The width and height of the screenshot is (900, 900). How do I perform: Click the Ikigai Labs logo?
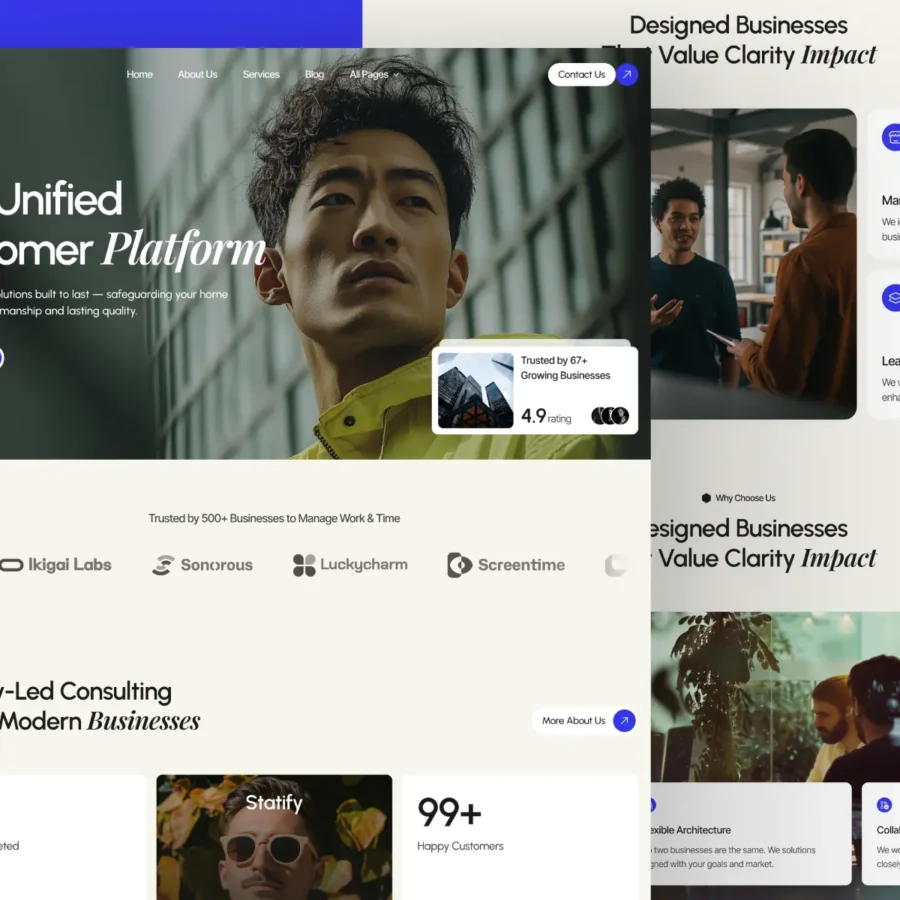click(x=56, y=565)
